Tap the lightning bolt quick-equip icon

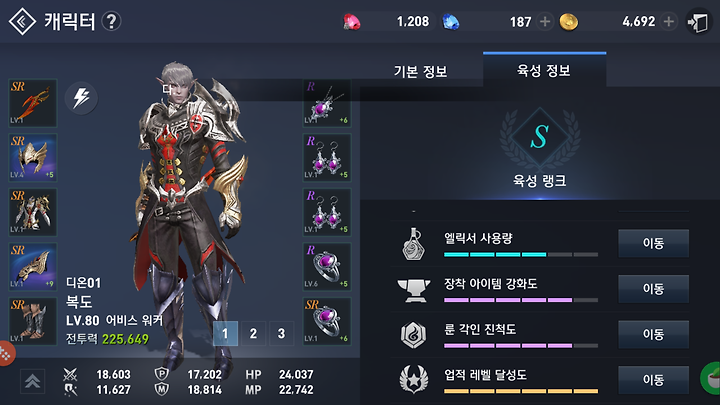(81, 98)
